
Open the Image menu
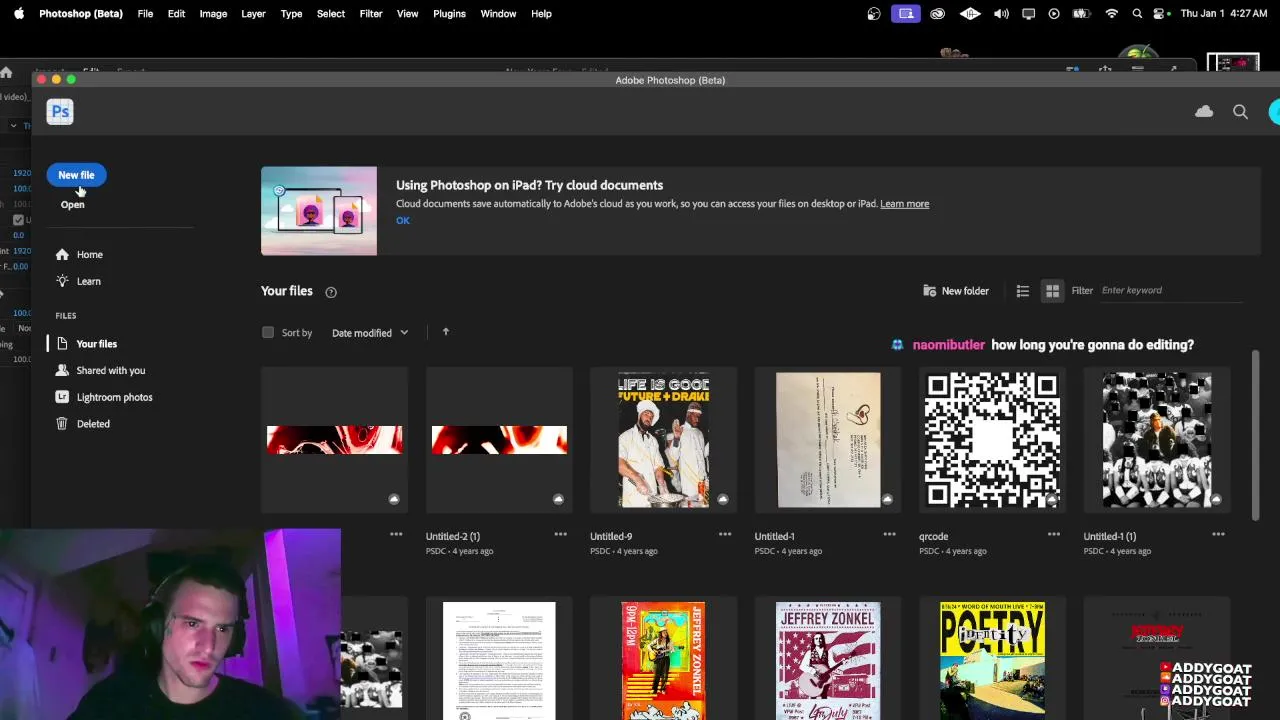pos(213,14)
